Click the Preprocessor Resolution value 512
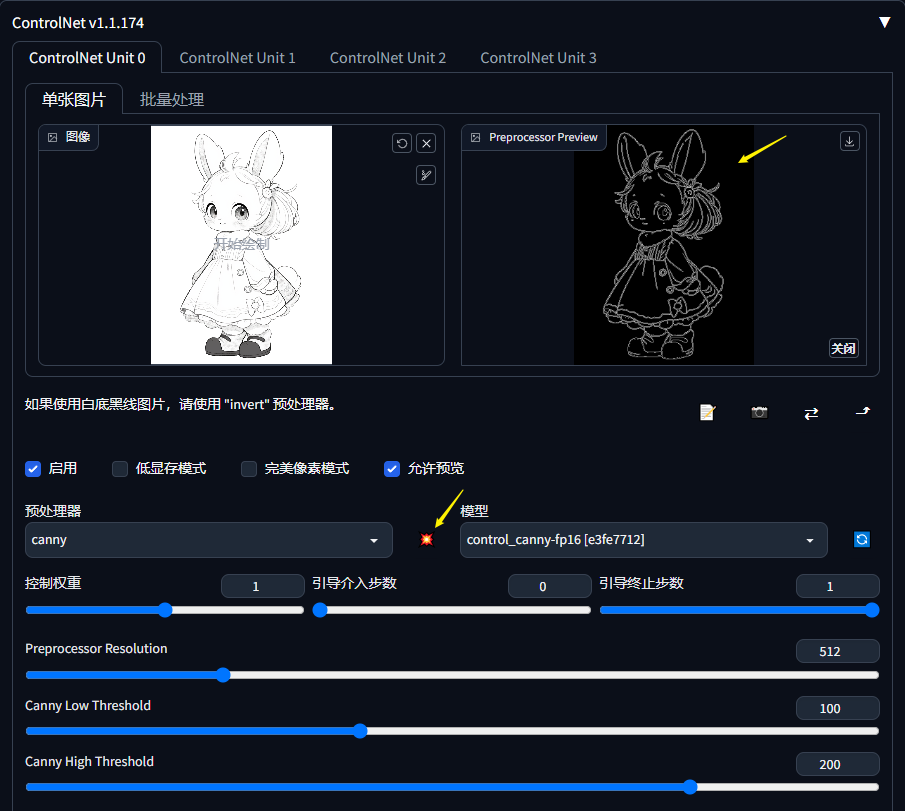905x811 pixels. click(x=837, y=651)
